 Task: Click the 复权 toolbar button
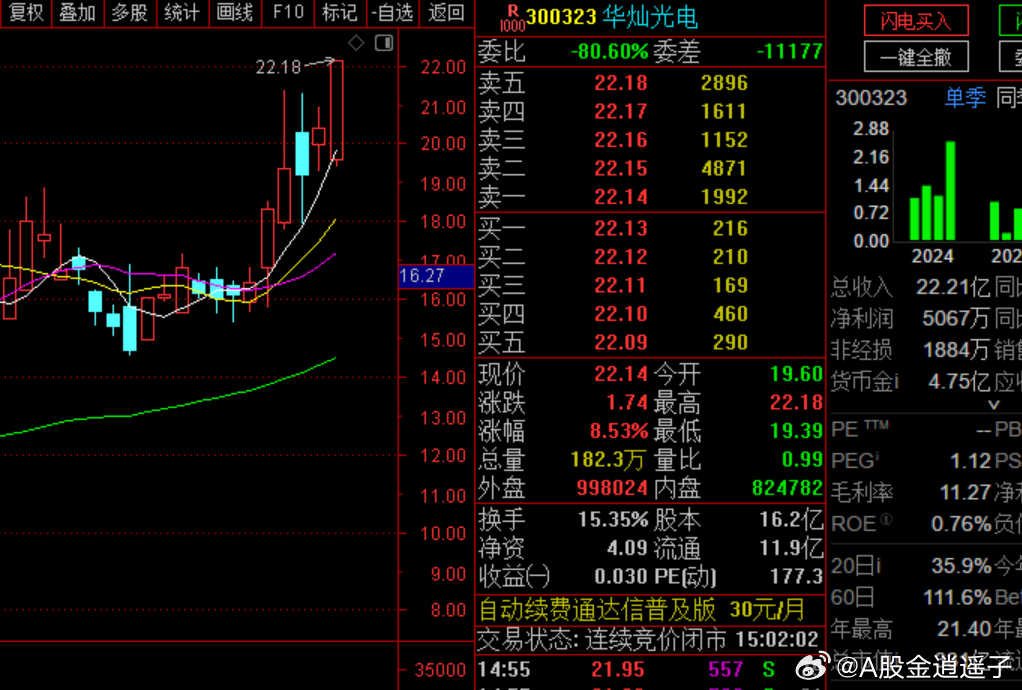[26, 12]
